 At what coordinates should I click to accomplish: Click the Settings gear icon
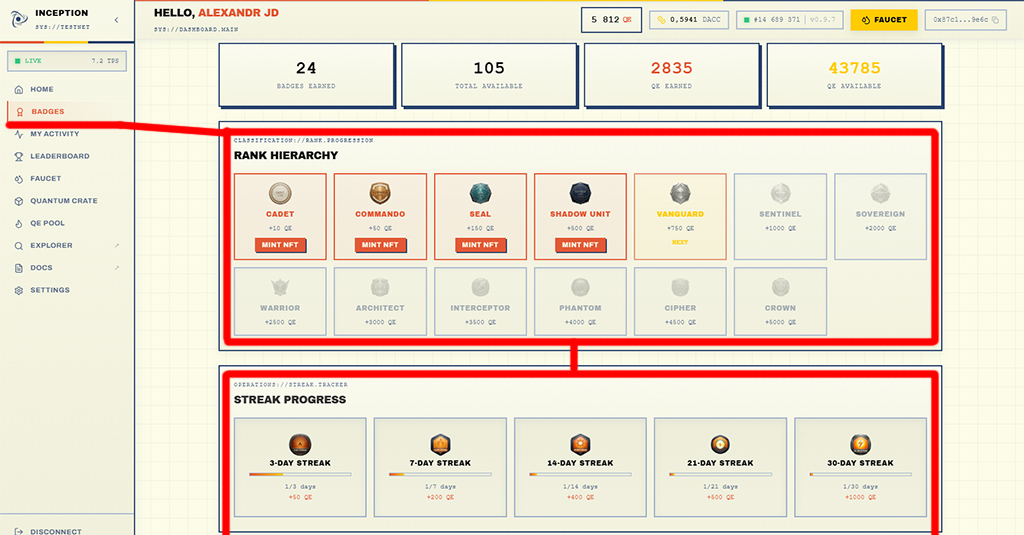pyautogui.click(x=19, y=290)
